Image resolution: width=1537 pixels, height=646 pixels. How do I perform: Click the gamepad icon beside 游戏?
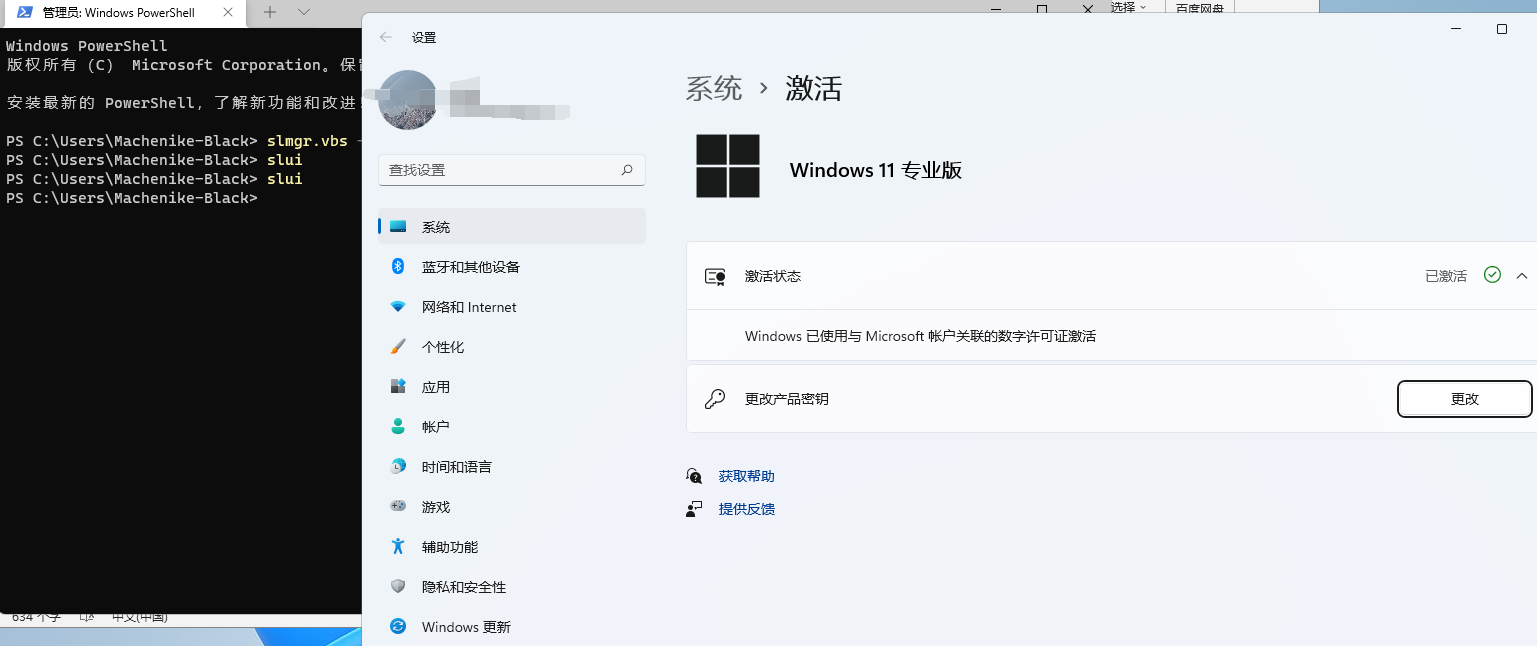(x=398, y=506)
